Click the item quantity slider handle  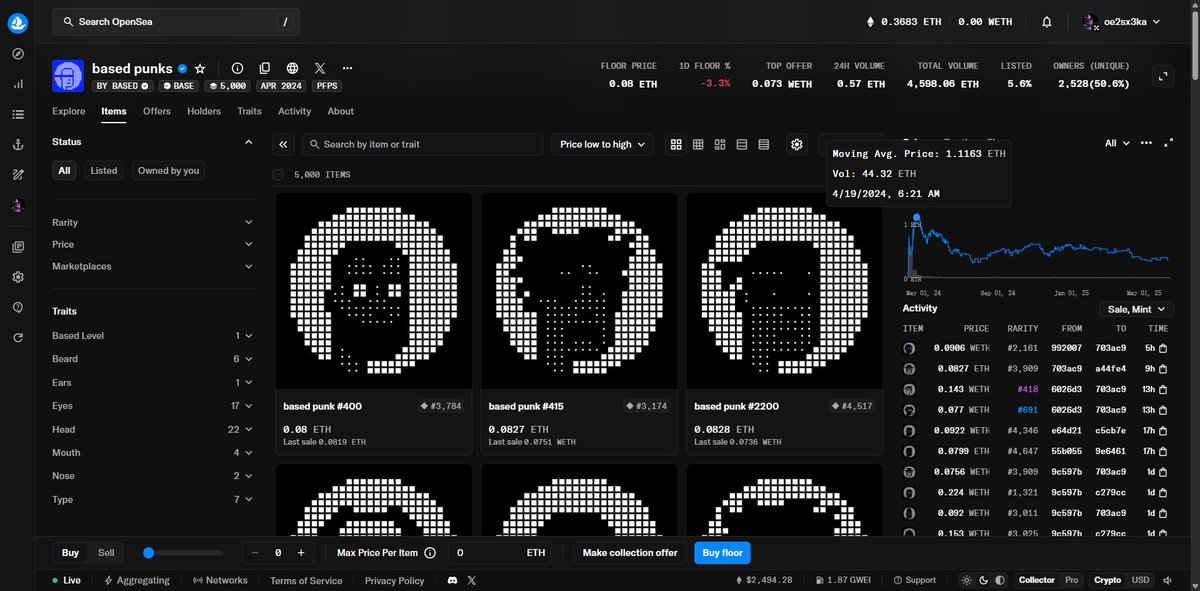148,553
